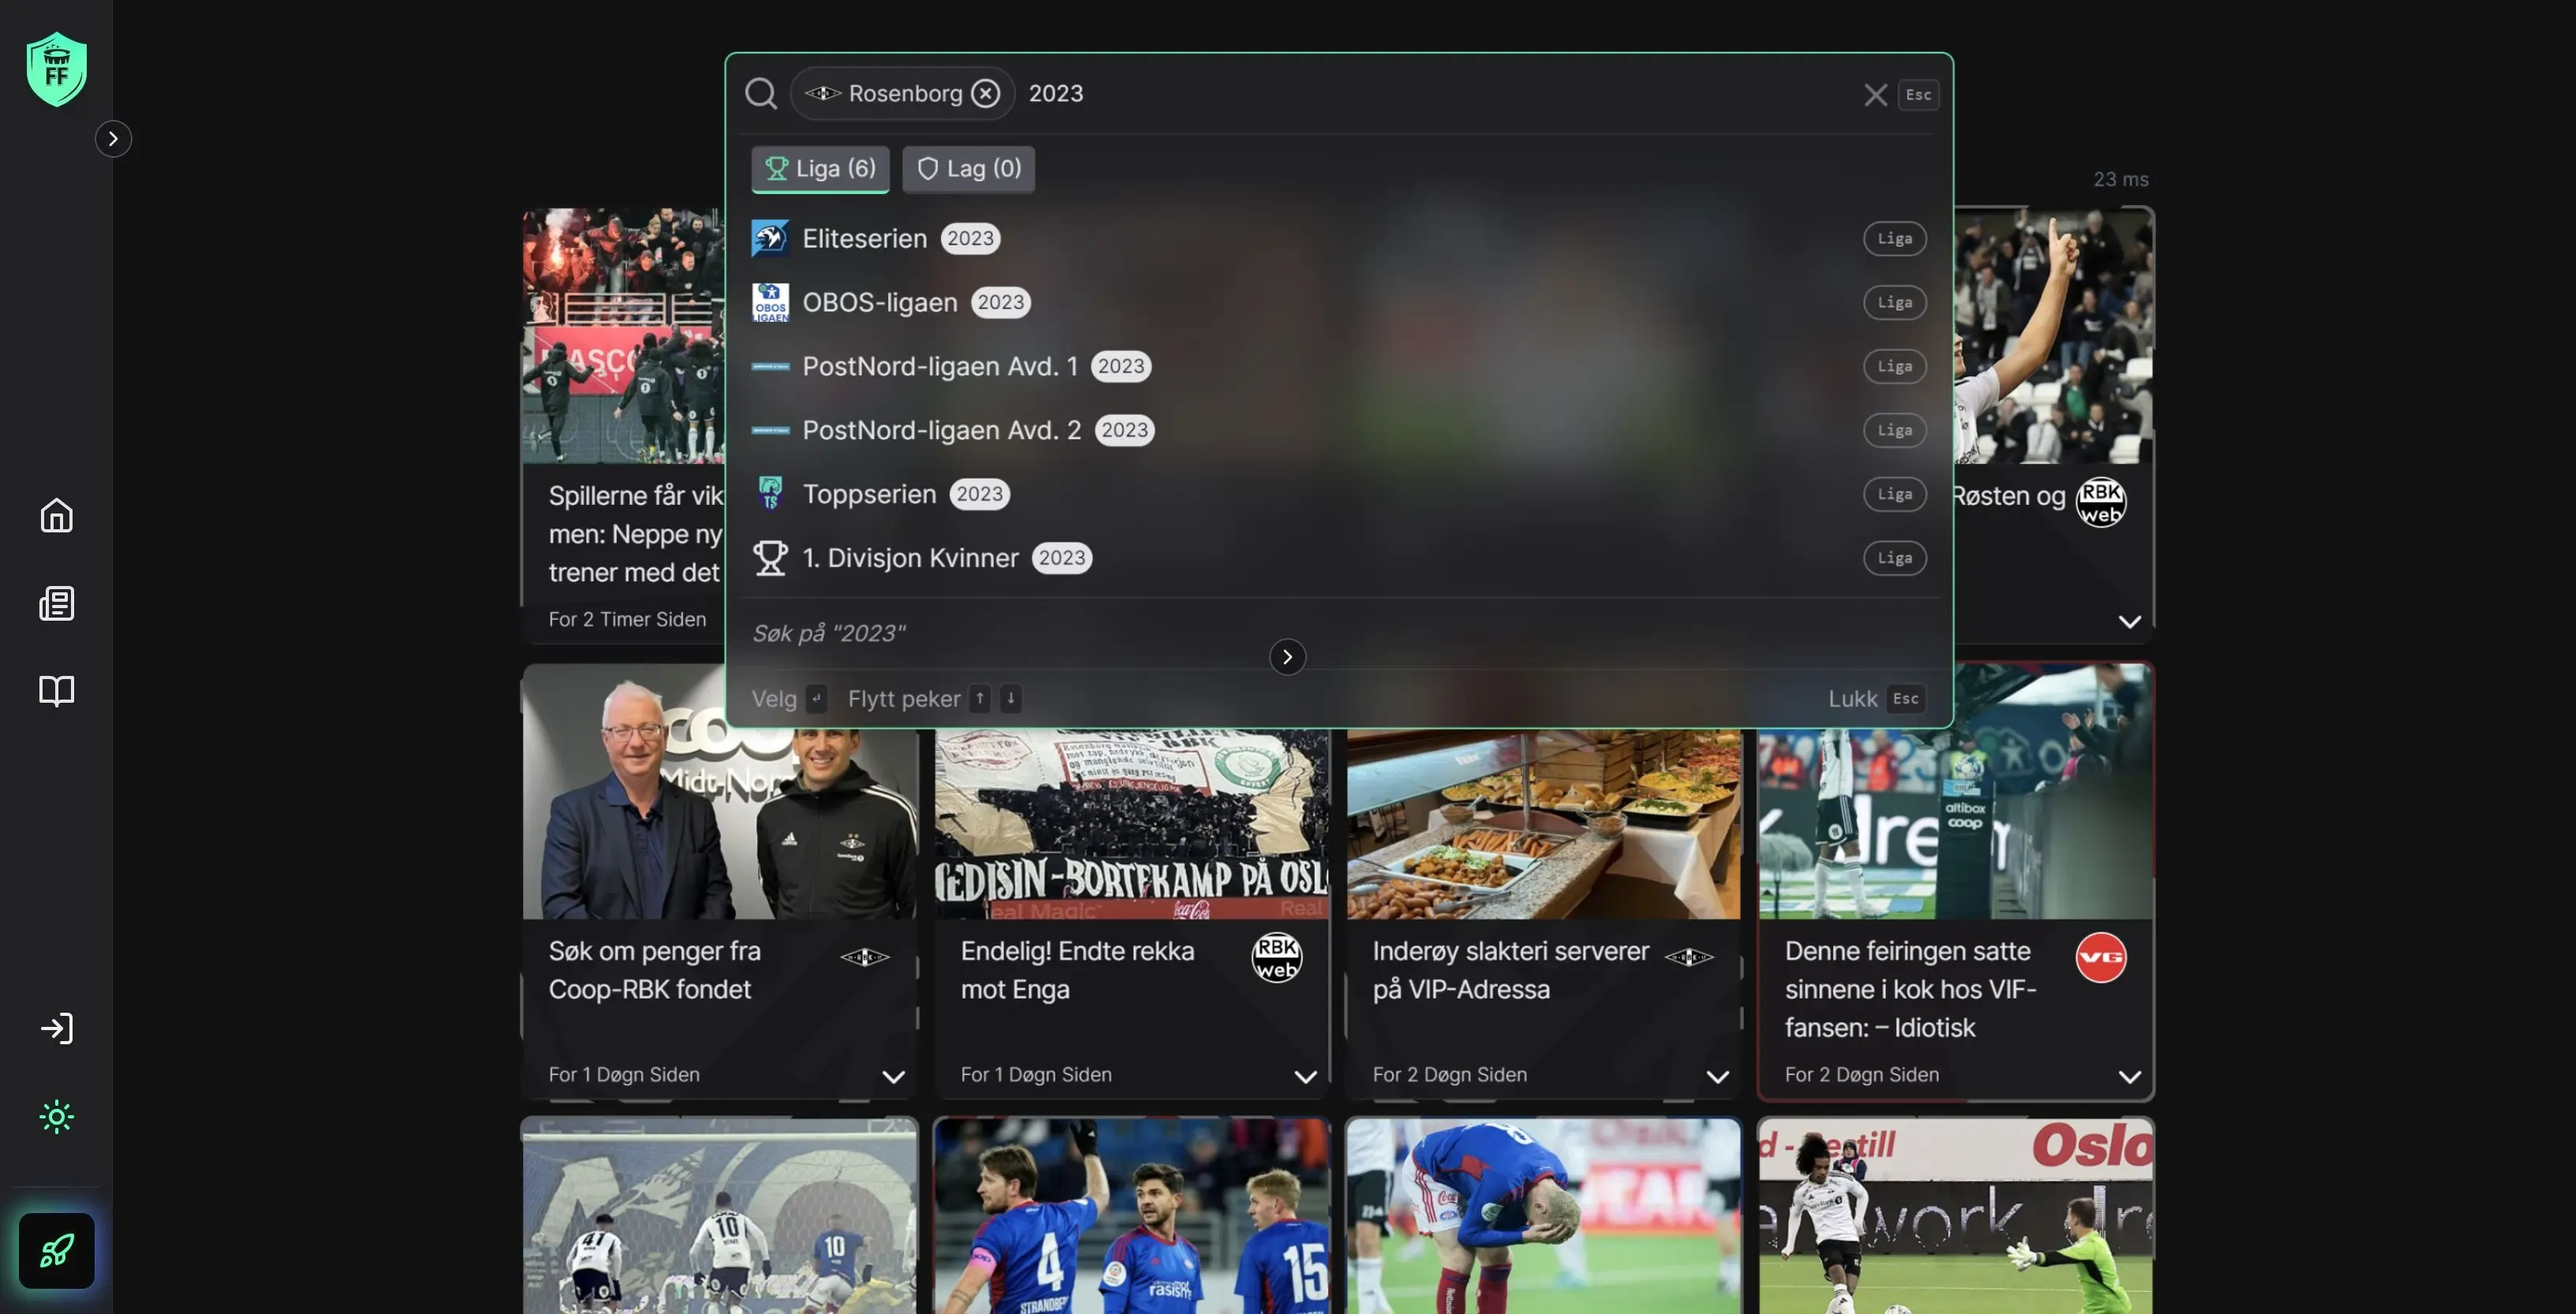This screenshot has height=1314, width=2576.
Task: Select the Lag (0) filter tab
Action: pyautogui.click(x=968, y=169)
